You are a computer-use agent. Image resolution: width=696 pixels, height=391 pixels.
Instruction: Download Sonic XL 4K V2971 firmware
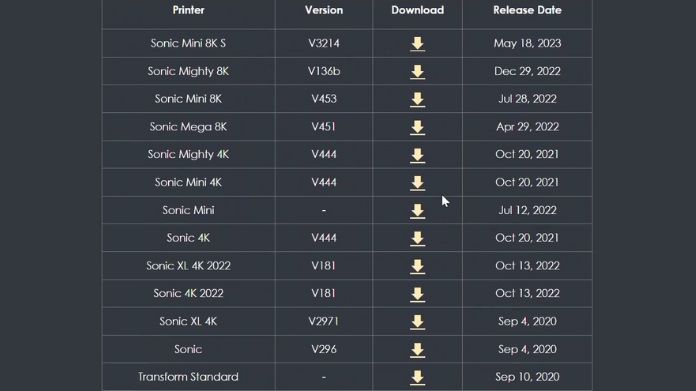[417, 322]
